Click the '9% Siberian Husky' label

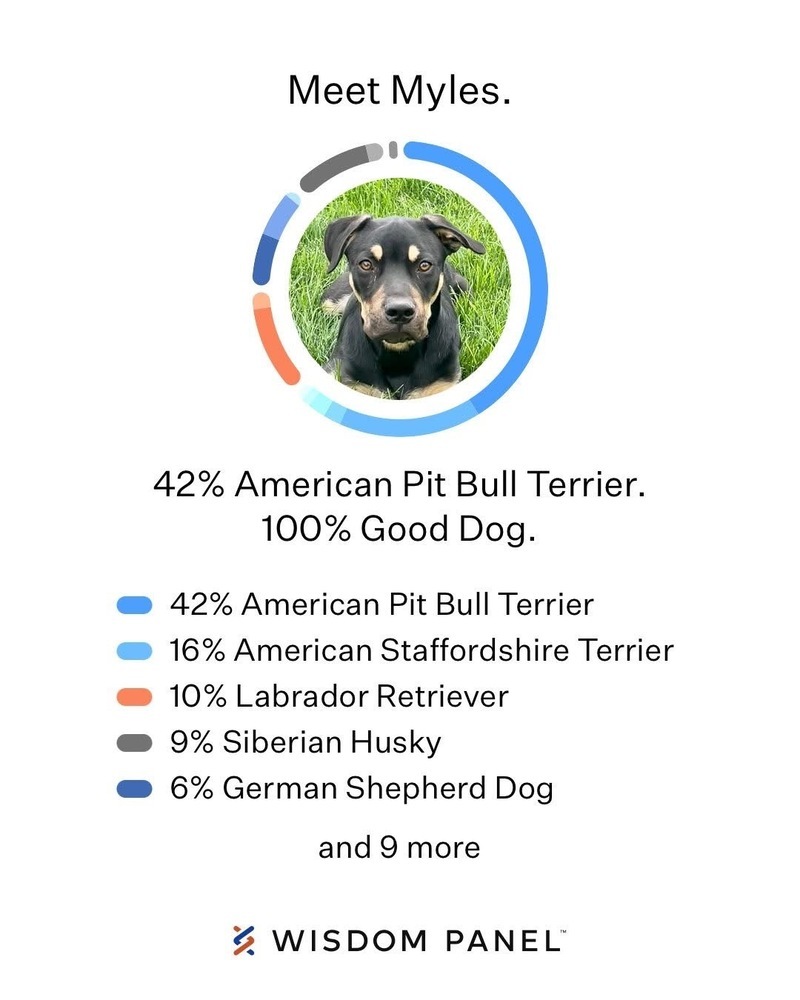coord(306,743)
